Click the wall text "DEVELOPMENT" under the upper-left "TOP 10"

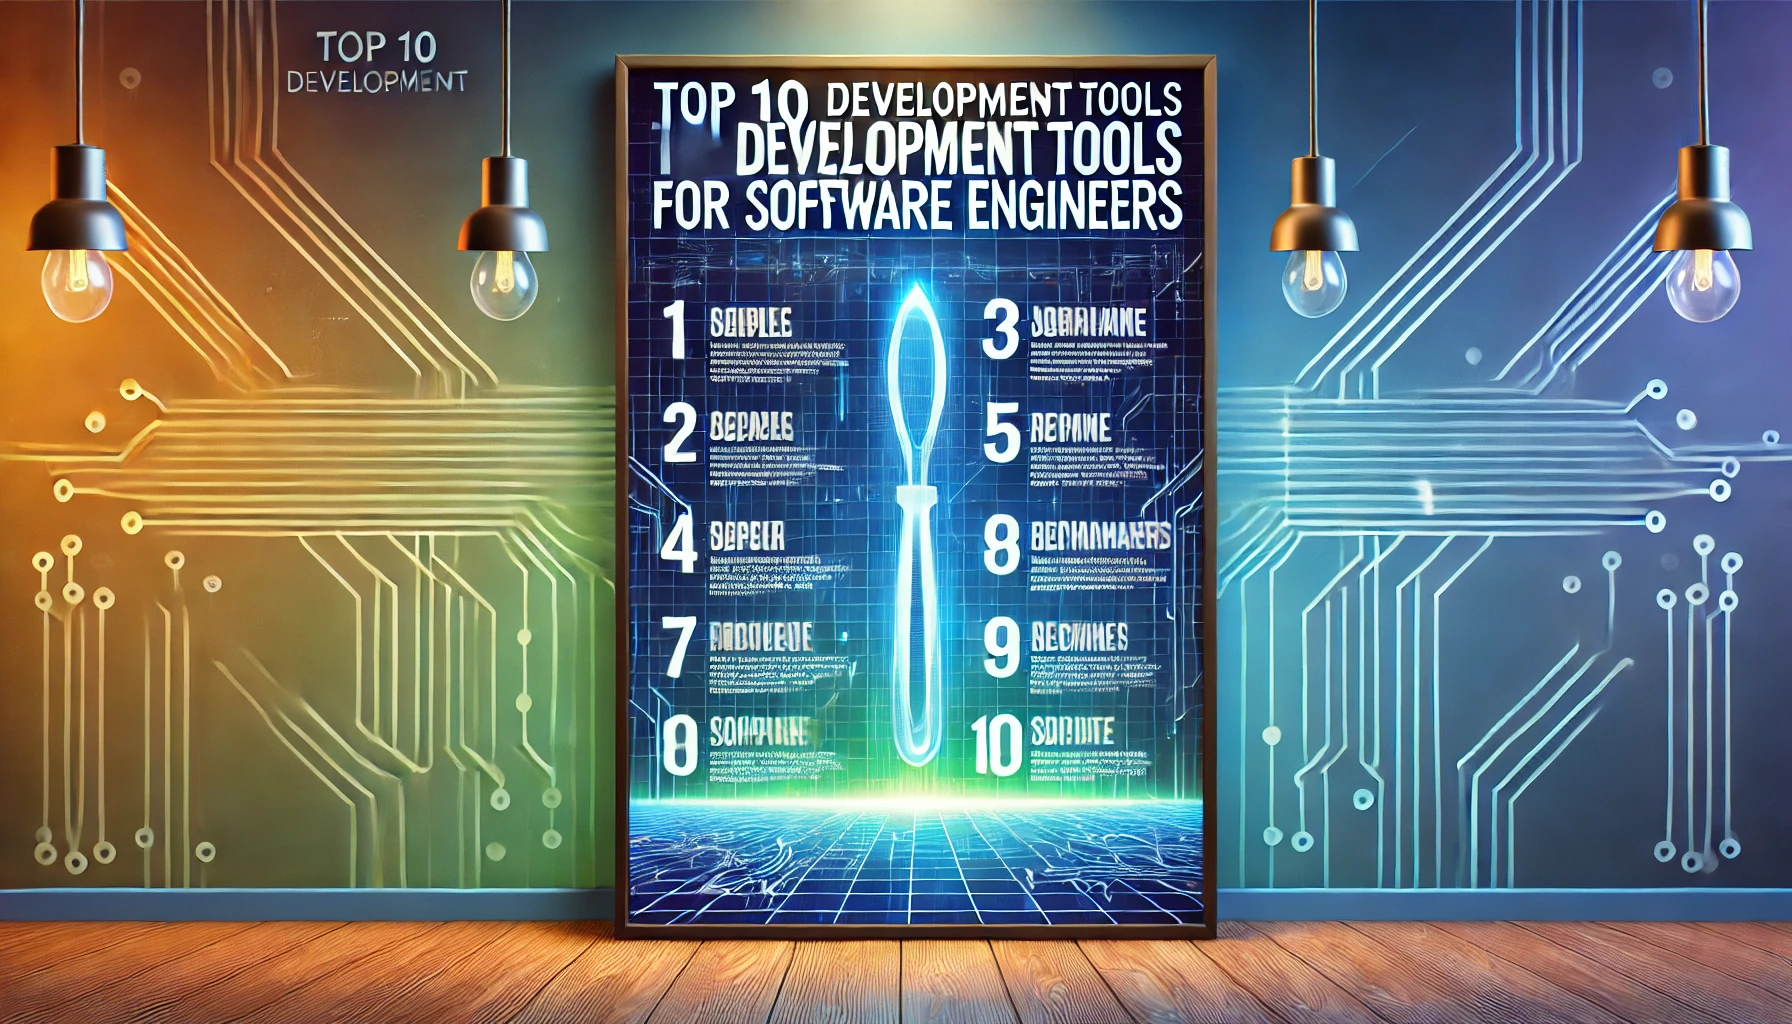[377, 81]
